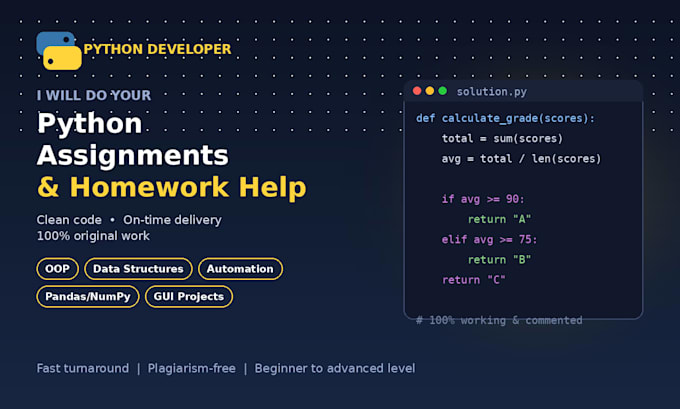Click the 'Python' headline word

point(90,124)
